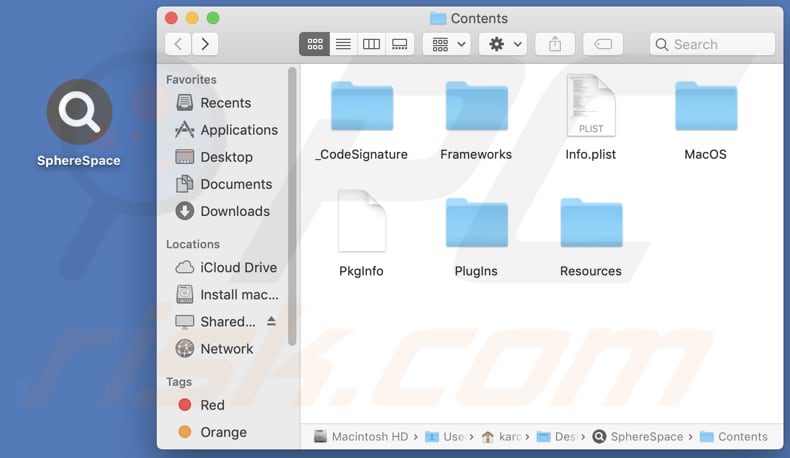
Task: Open Applications in the sidebar
Action: [x=226, y=130]
